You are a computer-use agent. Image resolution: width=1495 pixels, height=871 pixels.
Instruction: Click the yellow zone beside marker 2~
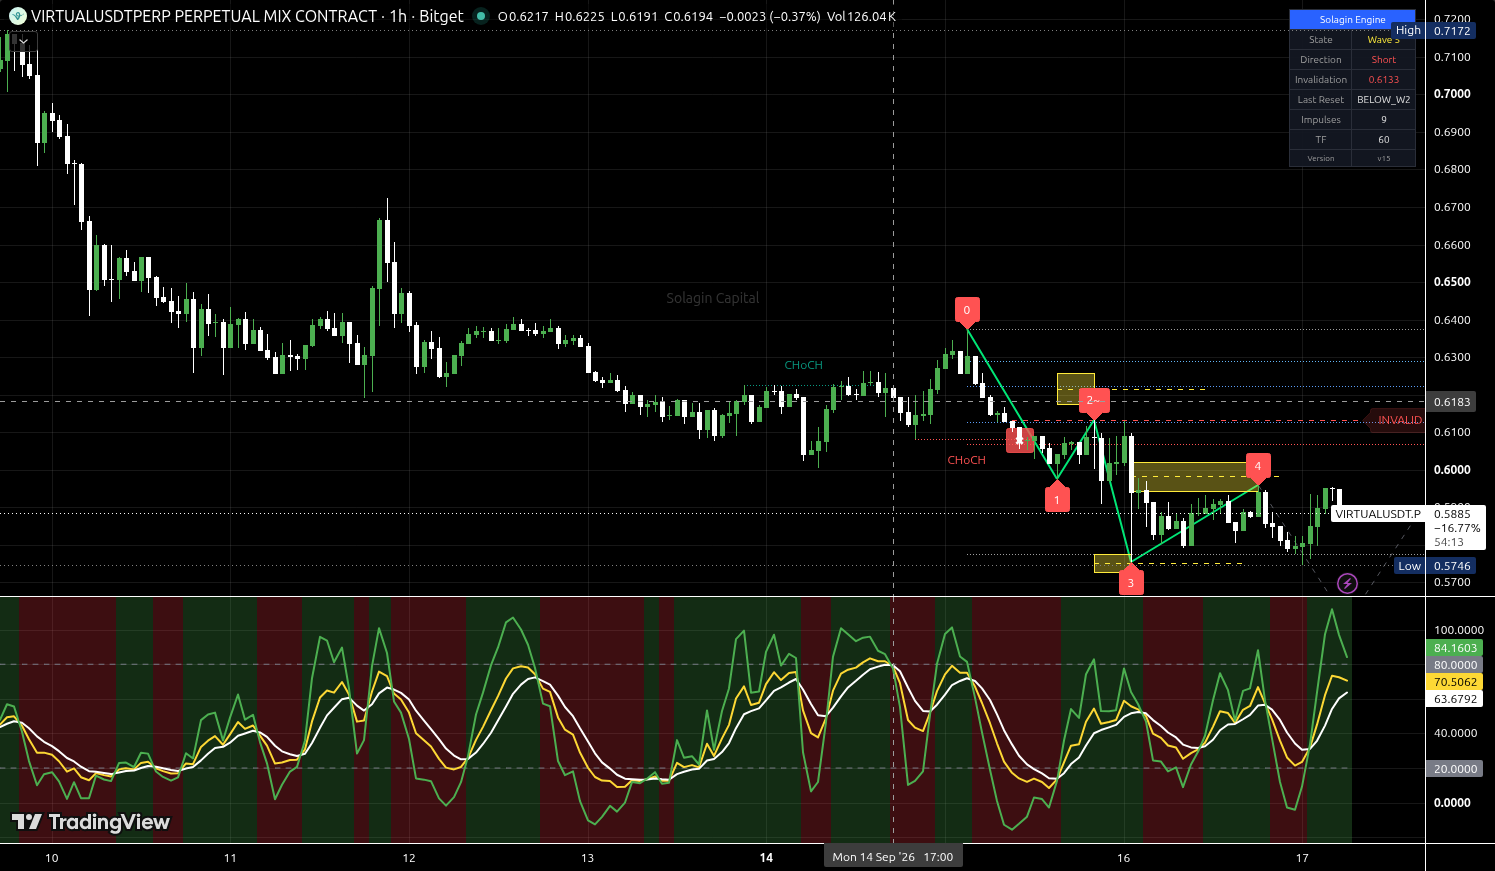(x=1076, y=389)
